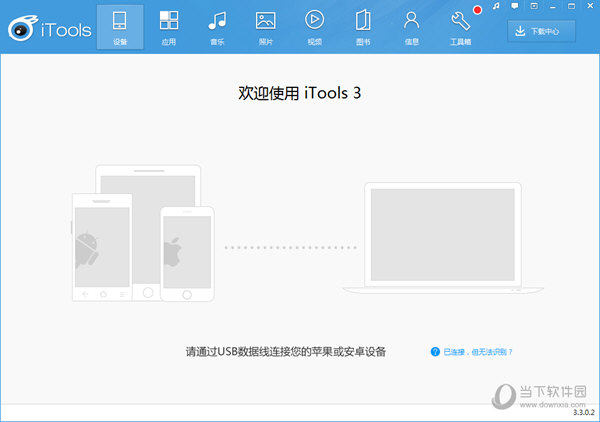
Task: Click the iPhone illustration with Apple logo
Action: point(187,254)
